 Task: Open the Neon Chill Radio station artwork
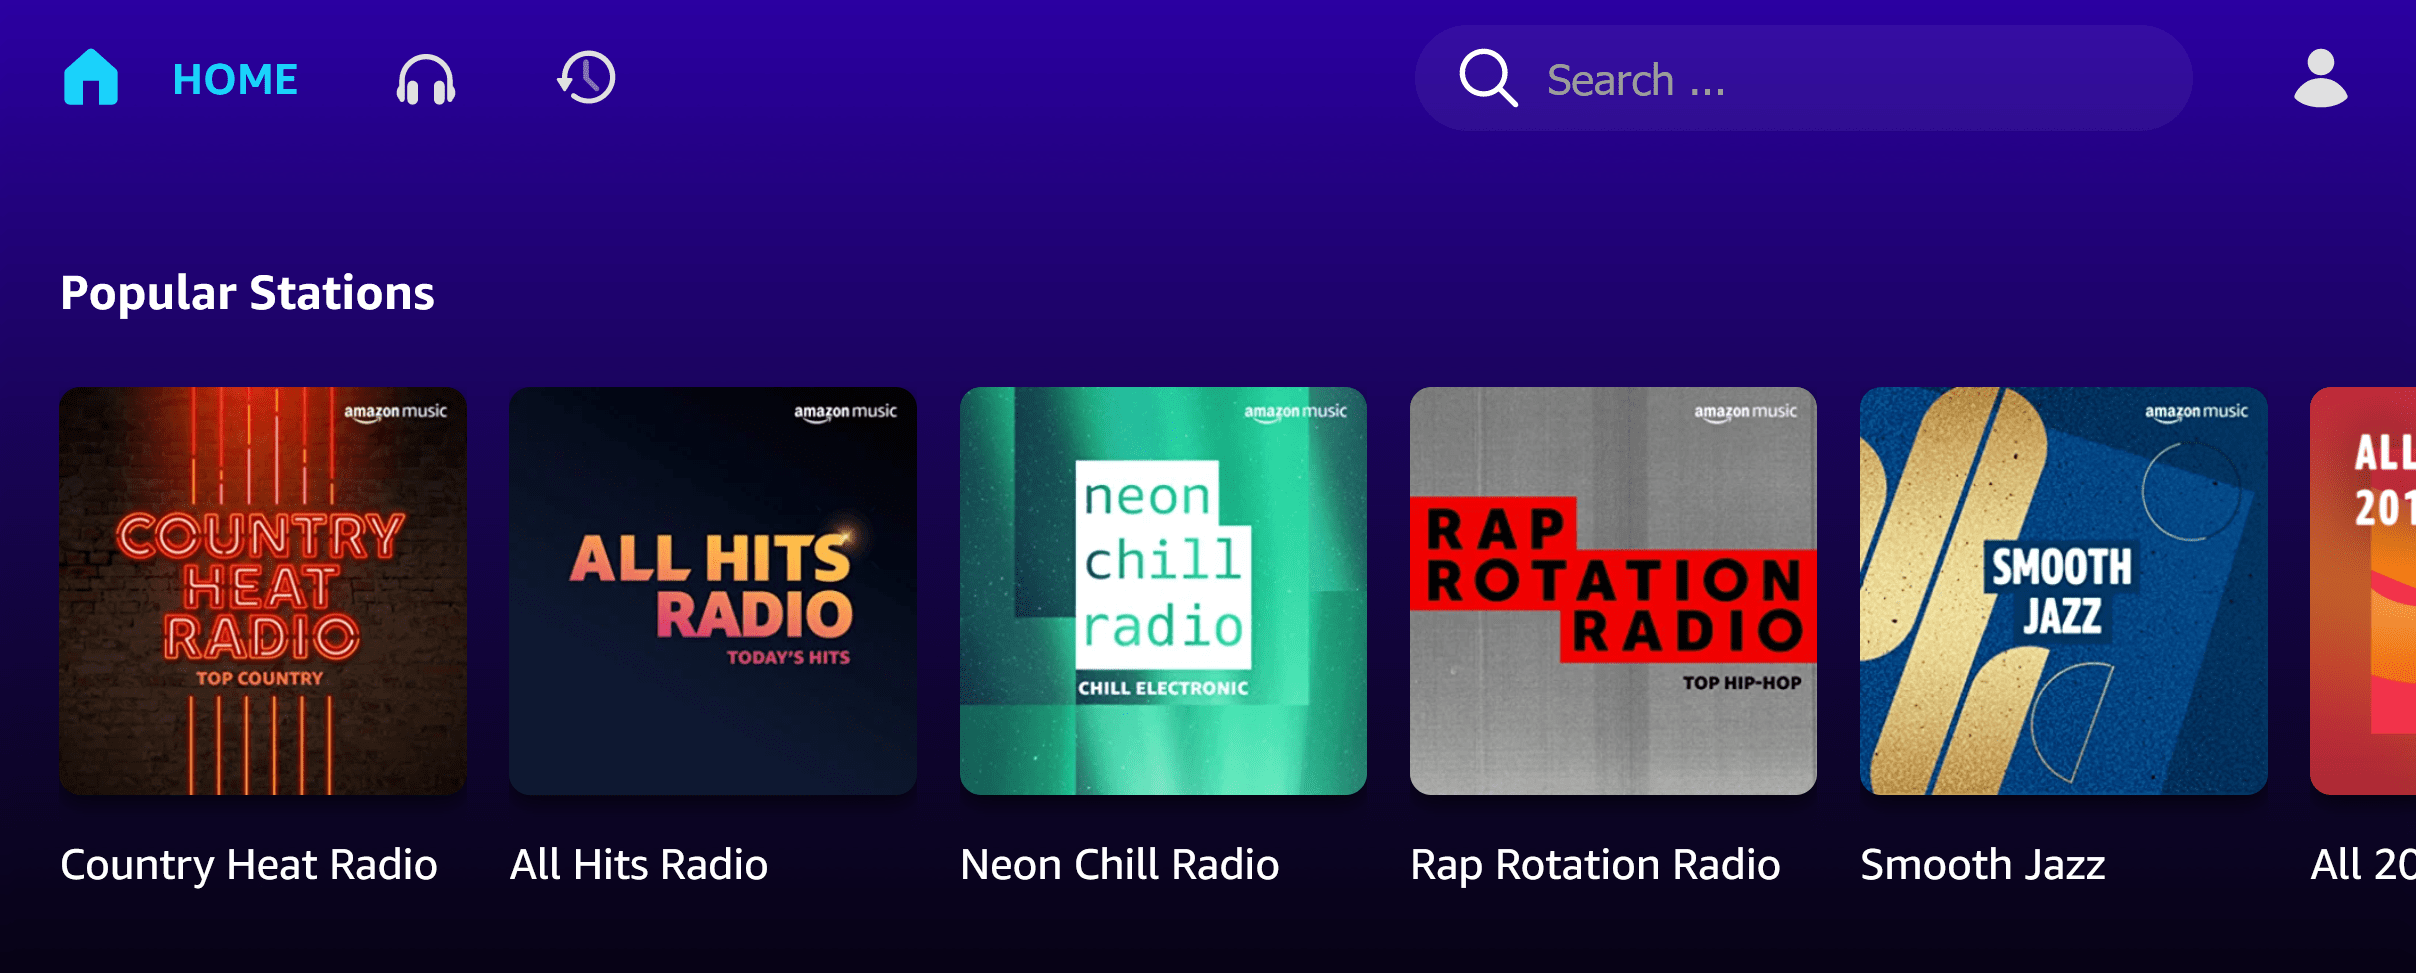tap(1163, 591)
